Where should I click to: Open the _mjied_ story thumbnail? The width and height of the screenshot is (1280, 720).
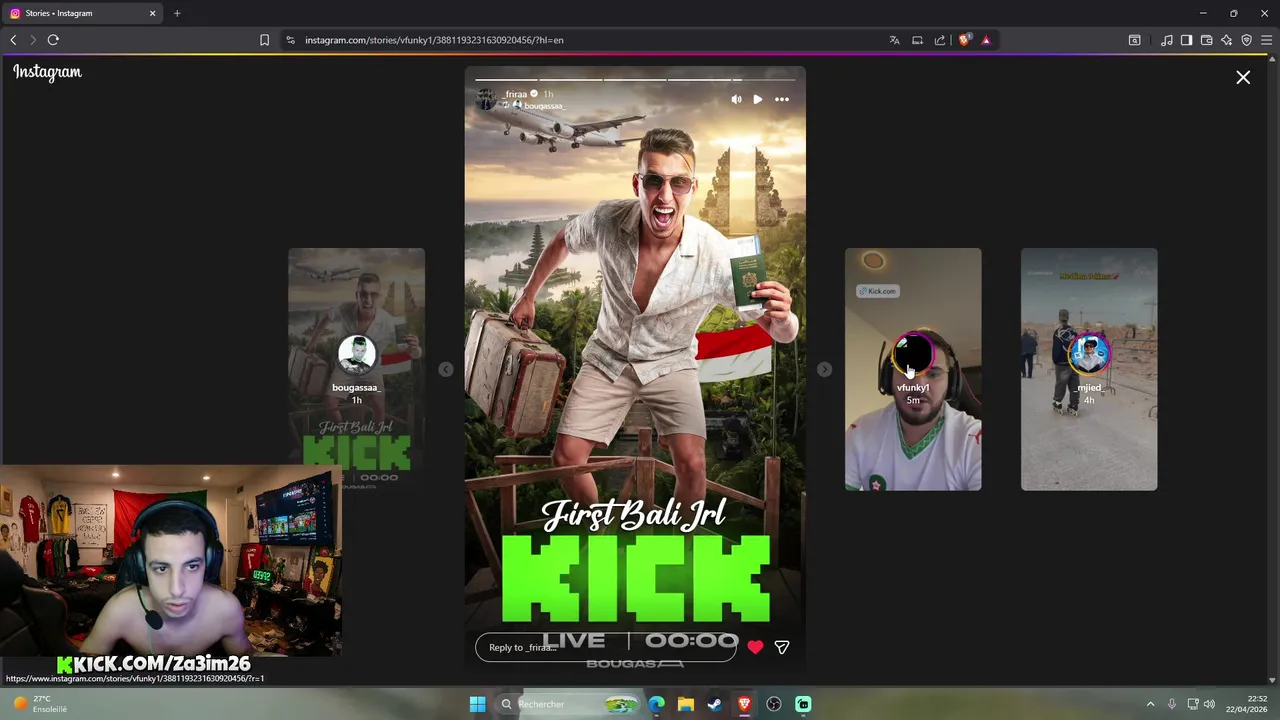[x=1089, y=369]
